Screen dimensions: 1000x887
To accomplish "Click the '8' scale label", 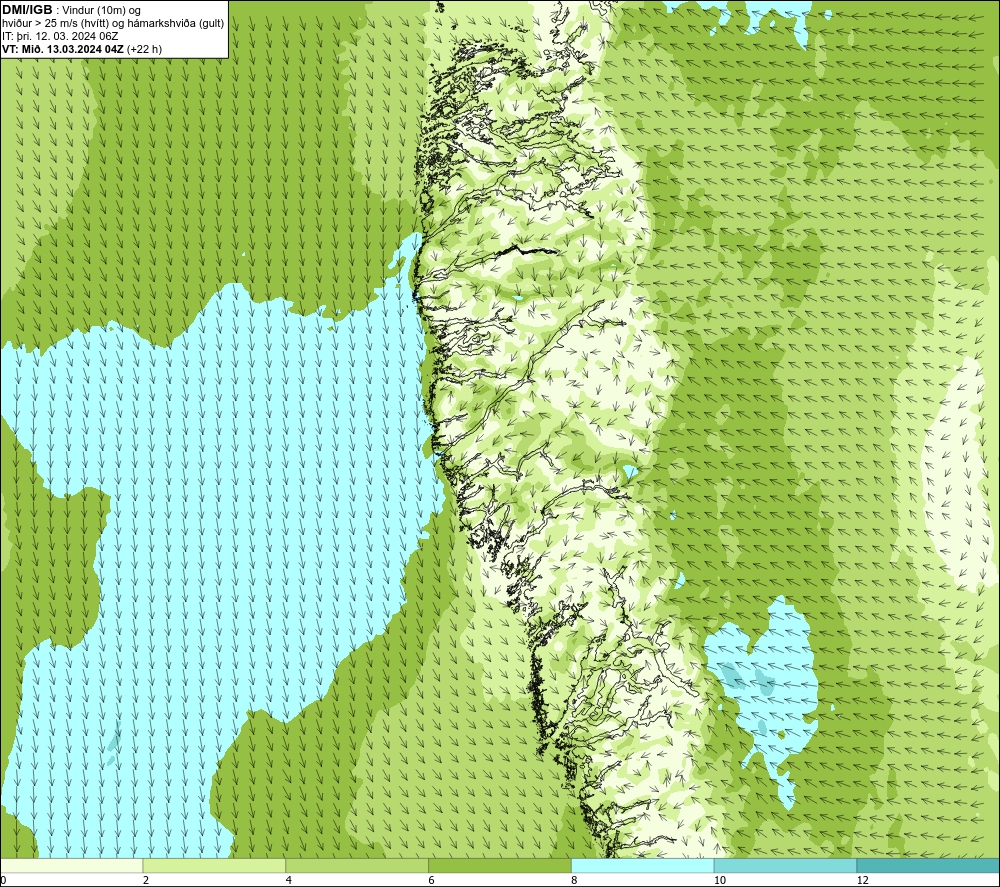I will click(x=575, y=880).
